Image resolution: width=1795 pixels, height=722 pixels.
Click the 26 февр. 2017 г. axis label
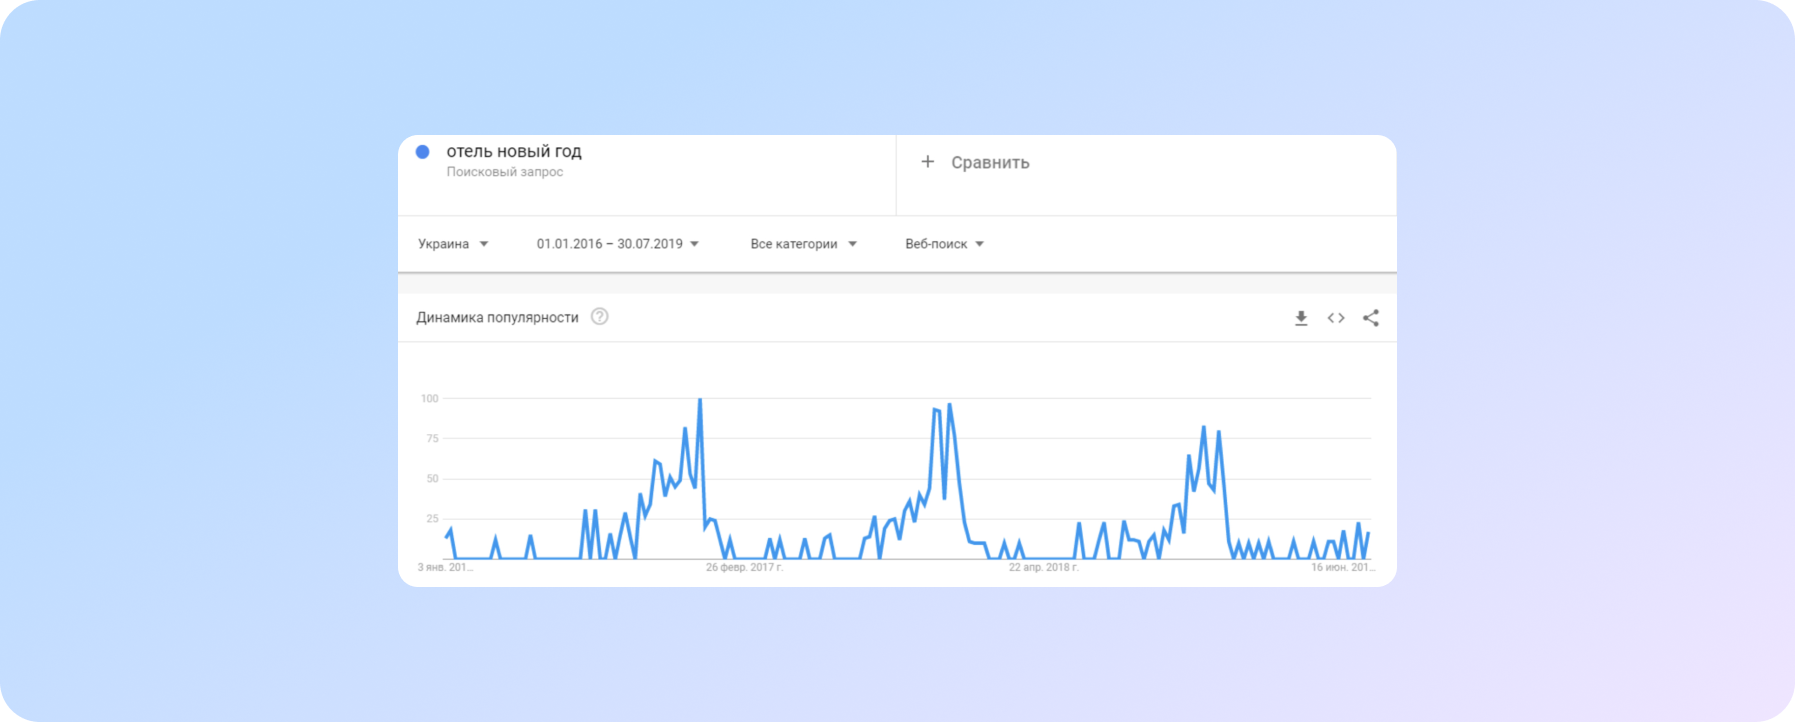[744, 567]
